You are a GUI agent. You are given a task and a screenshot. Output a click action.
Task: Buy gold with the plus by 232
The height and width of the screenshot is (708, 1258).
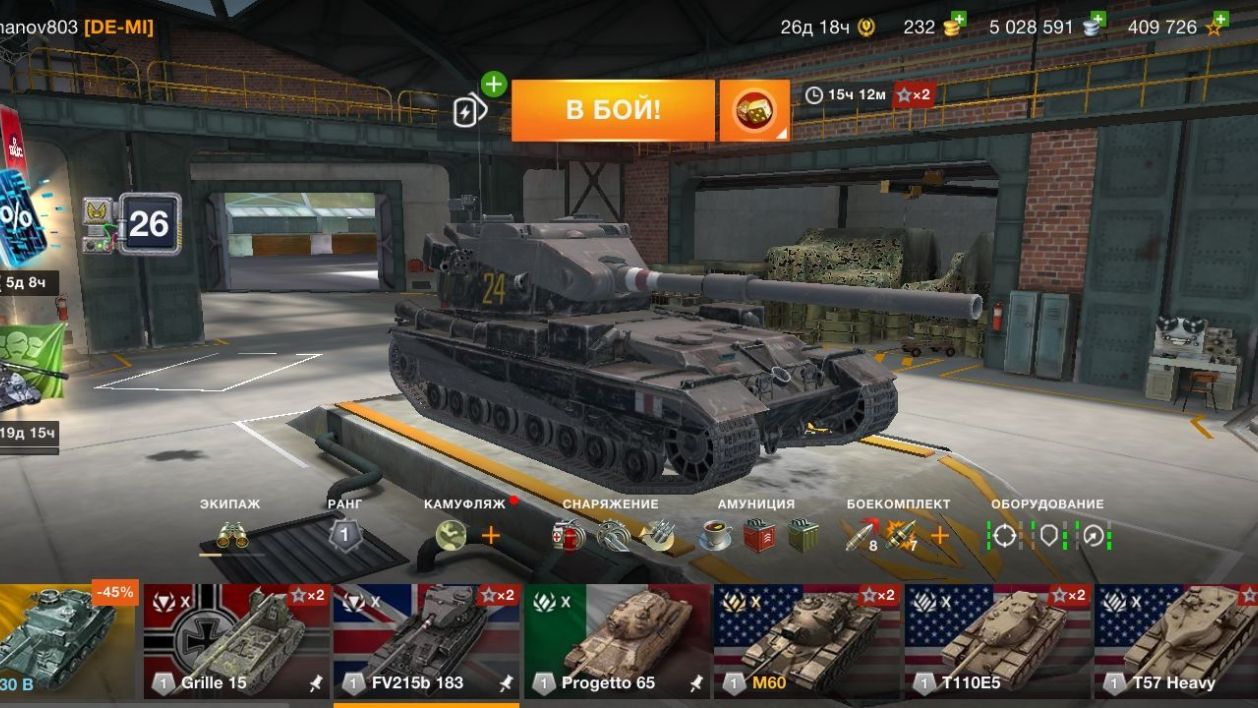click(958, 19)
